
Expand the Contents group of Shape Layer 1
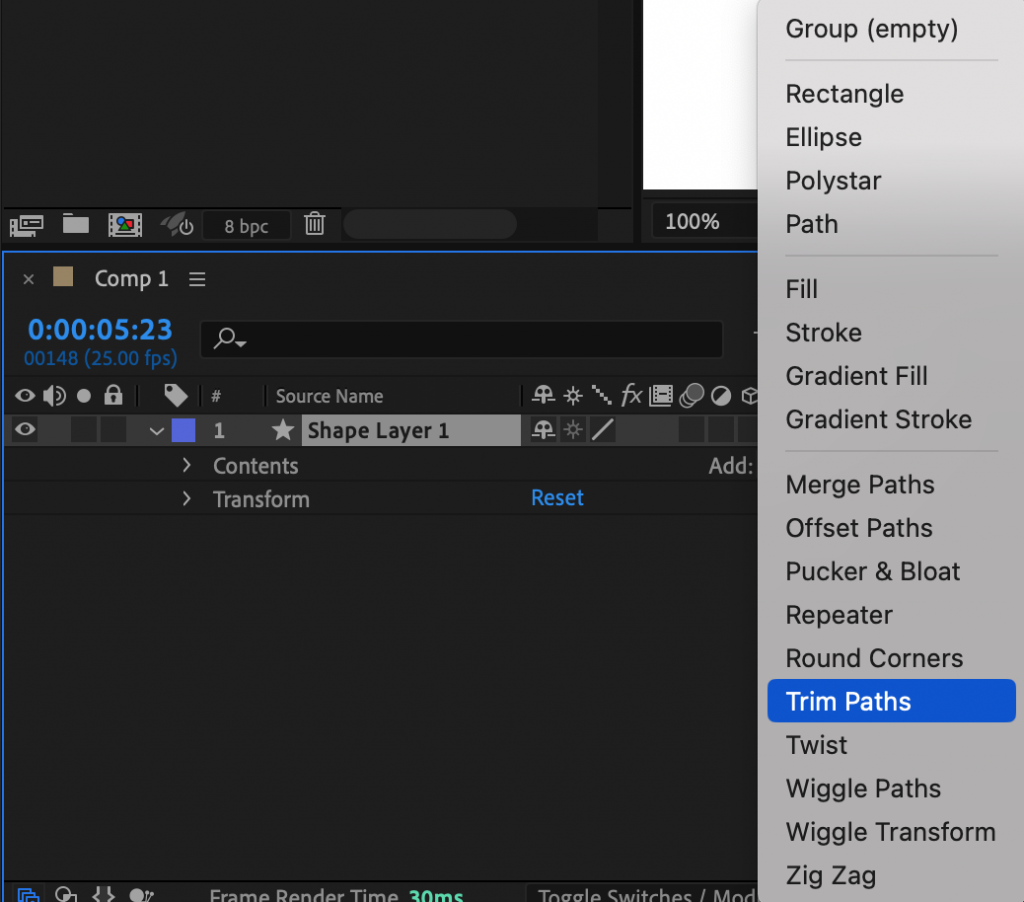pos(186,465)
